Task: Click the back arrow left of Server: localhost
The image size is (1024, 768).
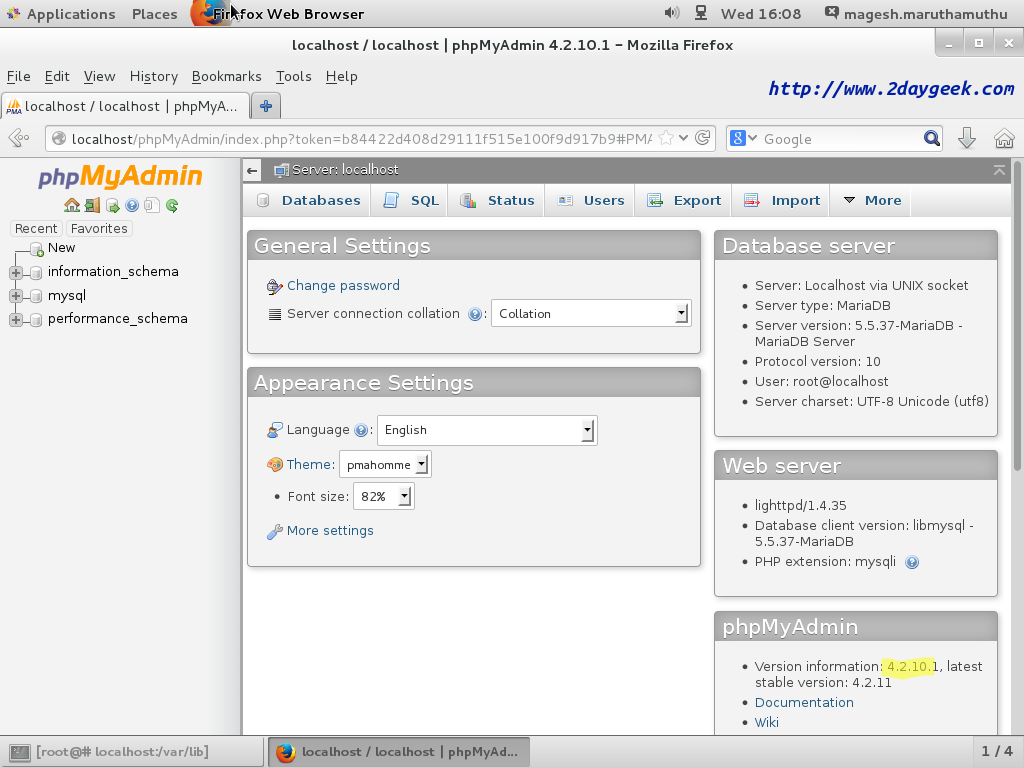Action: (252, 171)
